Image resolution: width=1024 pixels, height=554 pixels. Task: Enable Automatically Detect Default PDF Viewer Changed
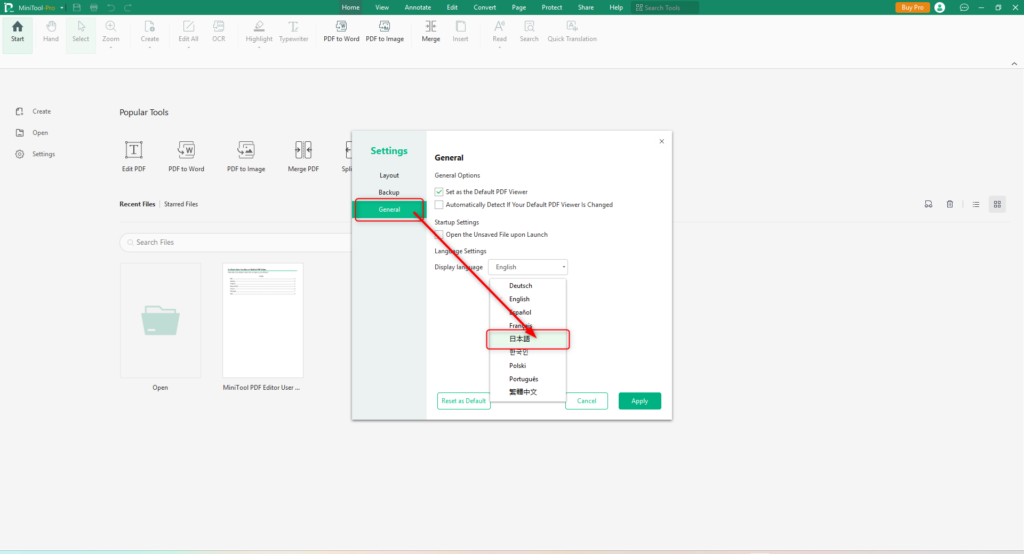point(439,204)
